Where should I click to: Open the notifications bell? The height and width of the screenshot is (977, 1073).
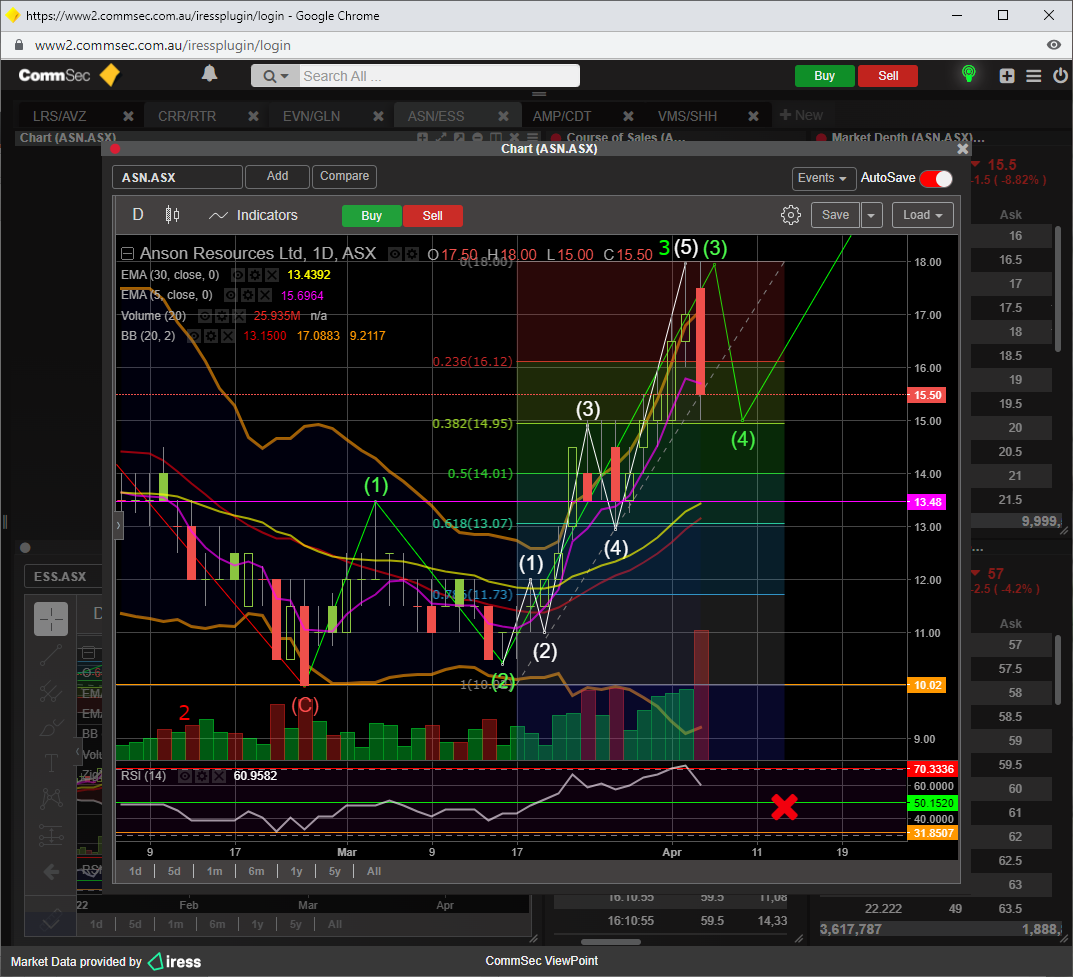pyautogui.click(x=209, y=74)
